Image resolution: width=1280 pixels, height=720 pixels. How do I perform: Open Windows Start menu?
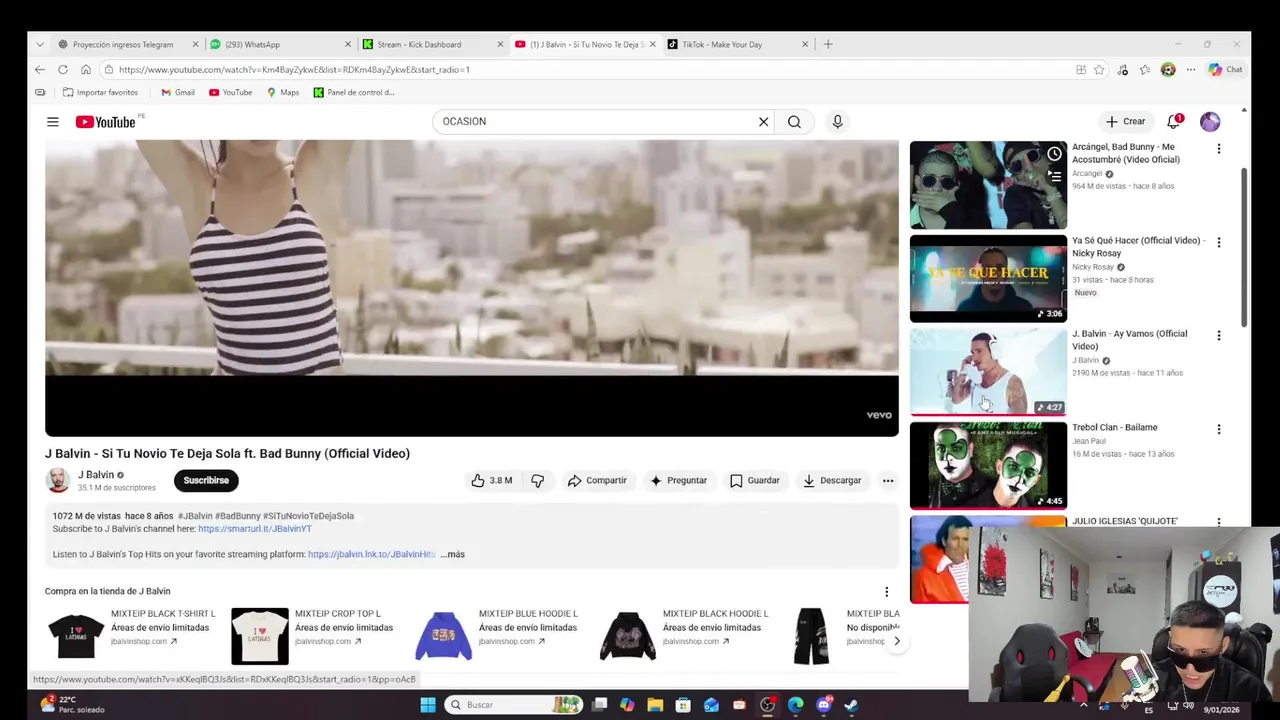pyautogui.click(x=427, y=705)
